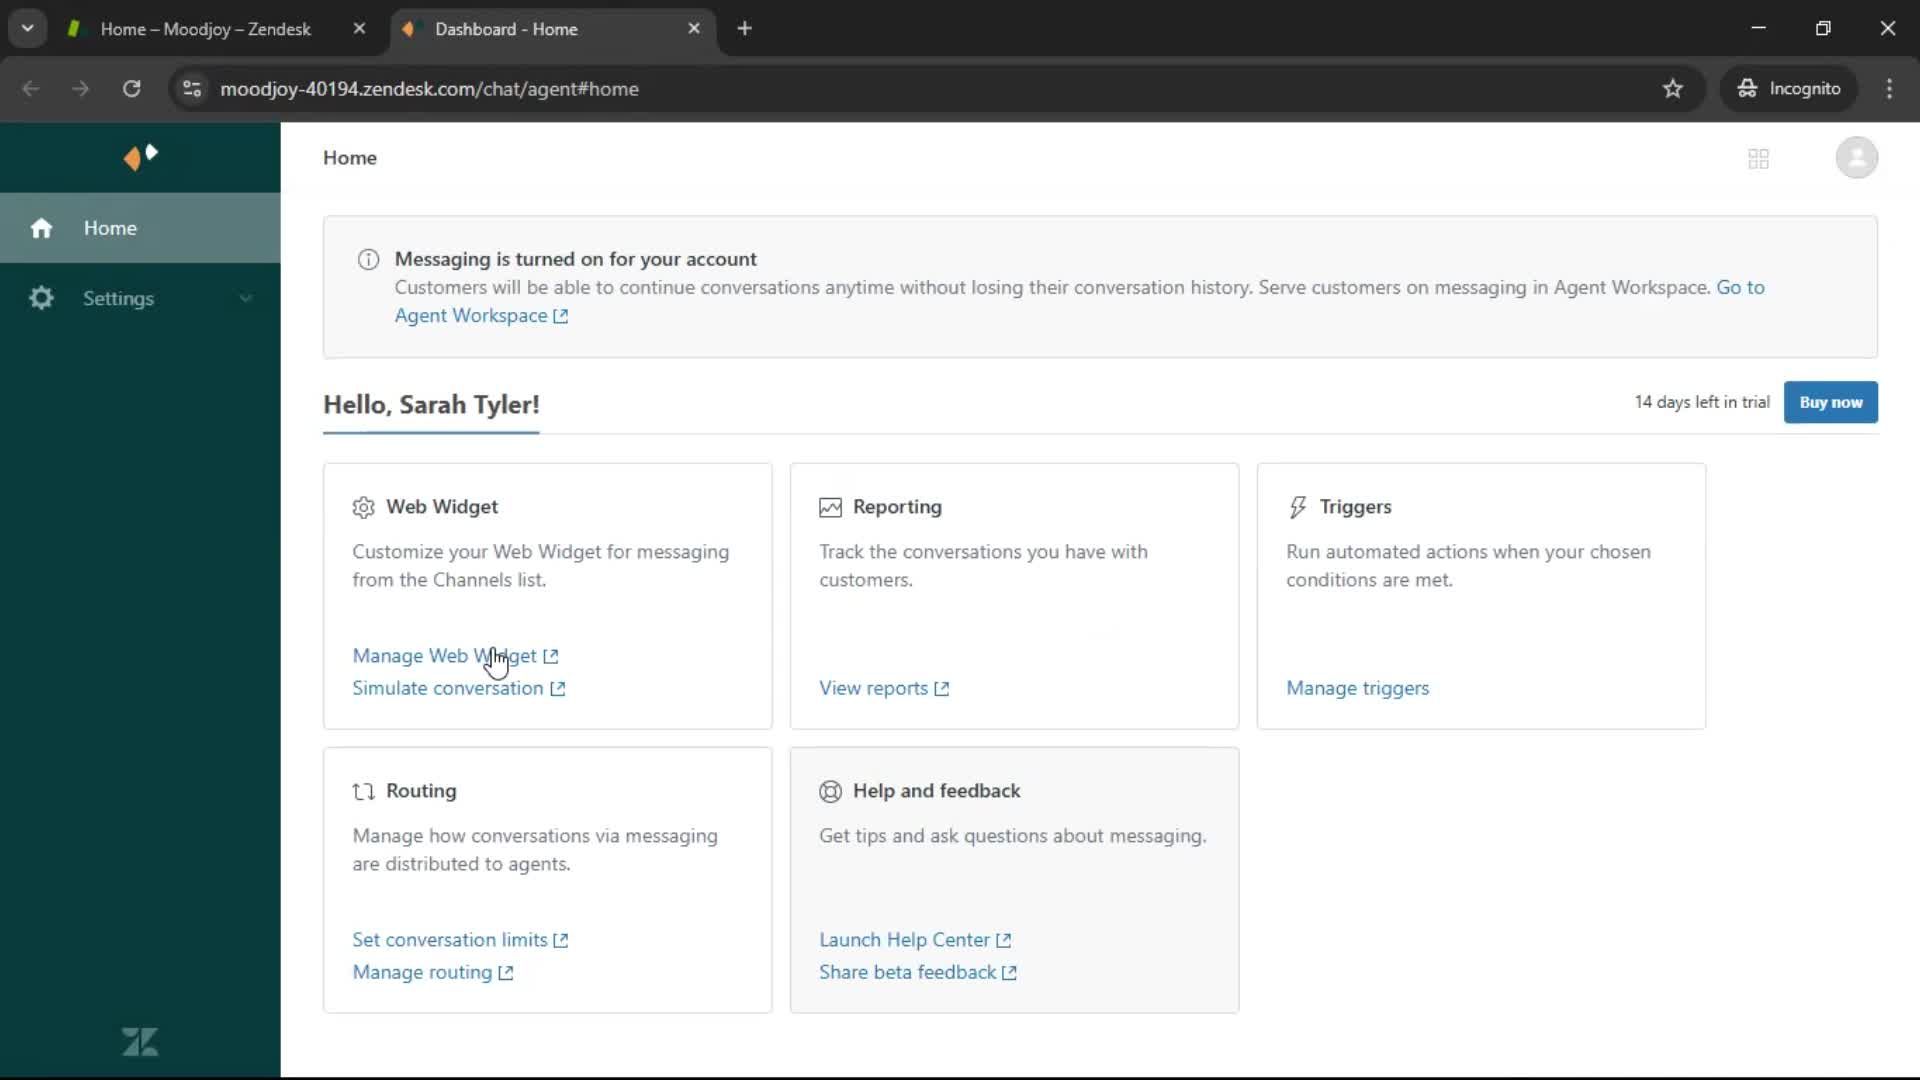Open the Launch Help Center link
The image size is (1920, 1080).
[915, 940]
